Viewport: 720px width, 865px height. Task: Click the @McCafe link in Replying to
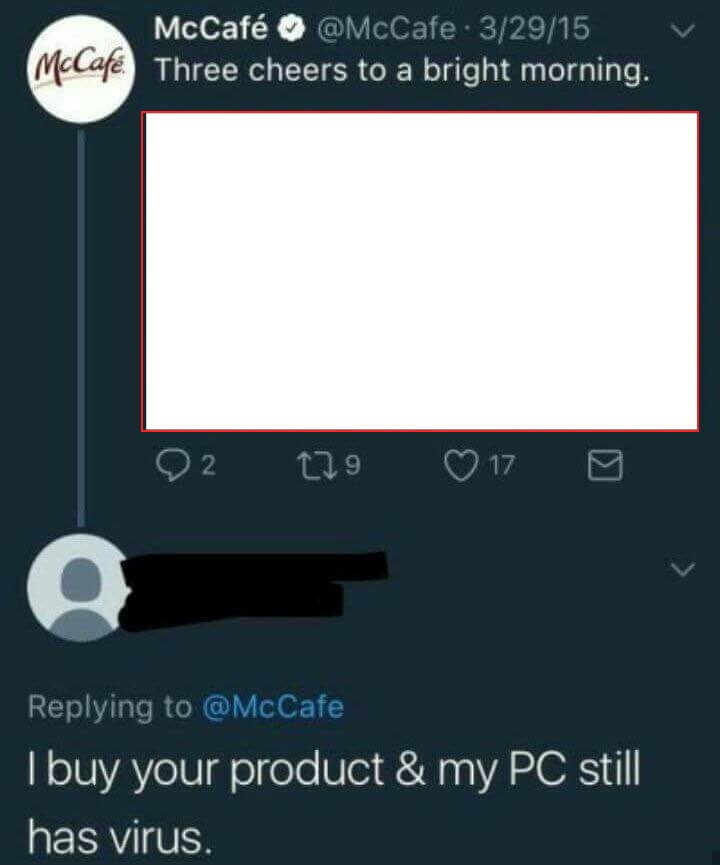click(x=273, y=707)
